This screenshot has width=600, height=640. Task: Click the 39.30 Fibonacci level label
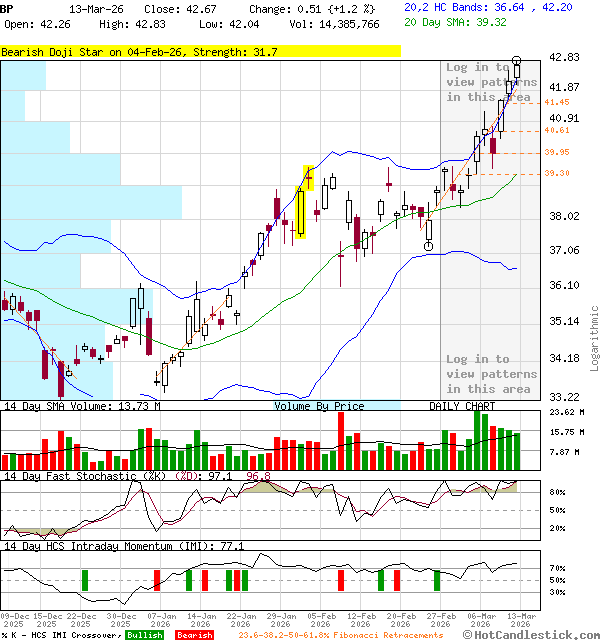(x=557, y=173)
